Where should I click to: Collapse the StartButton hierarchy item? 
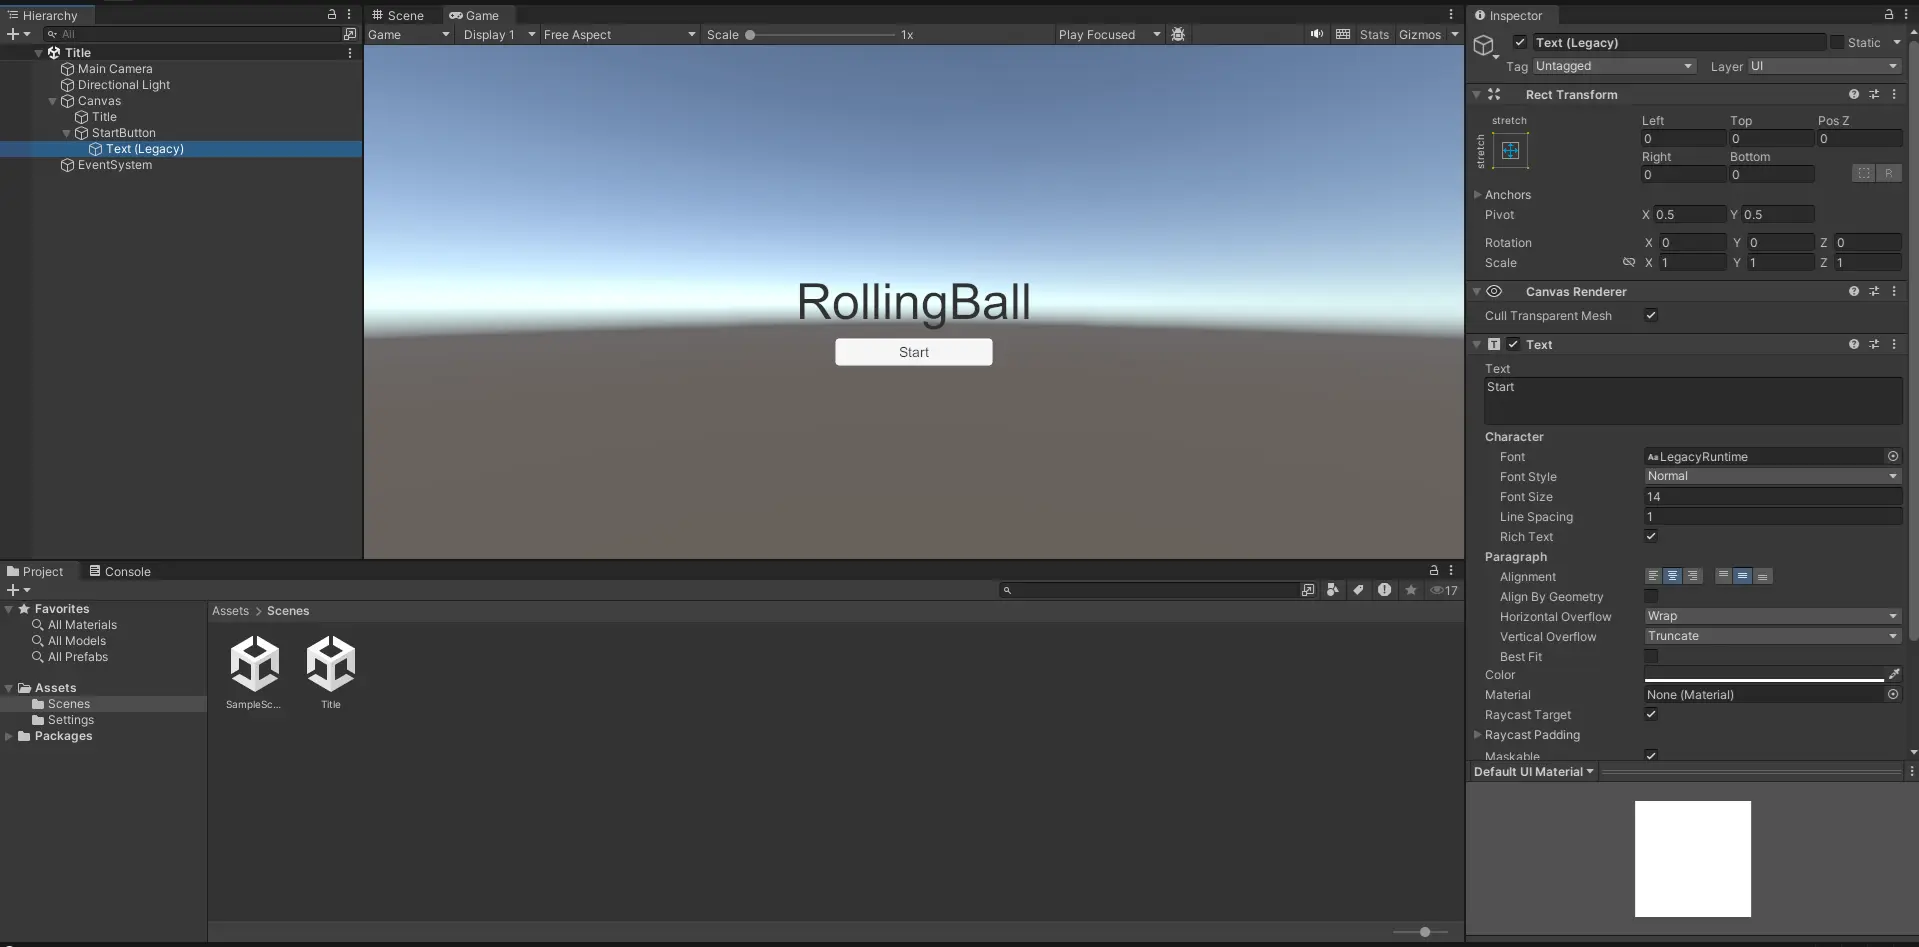coord(66,133)
